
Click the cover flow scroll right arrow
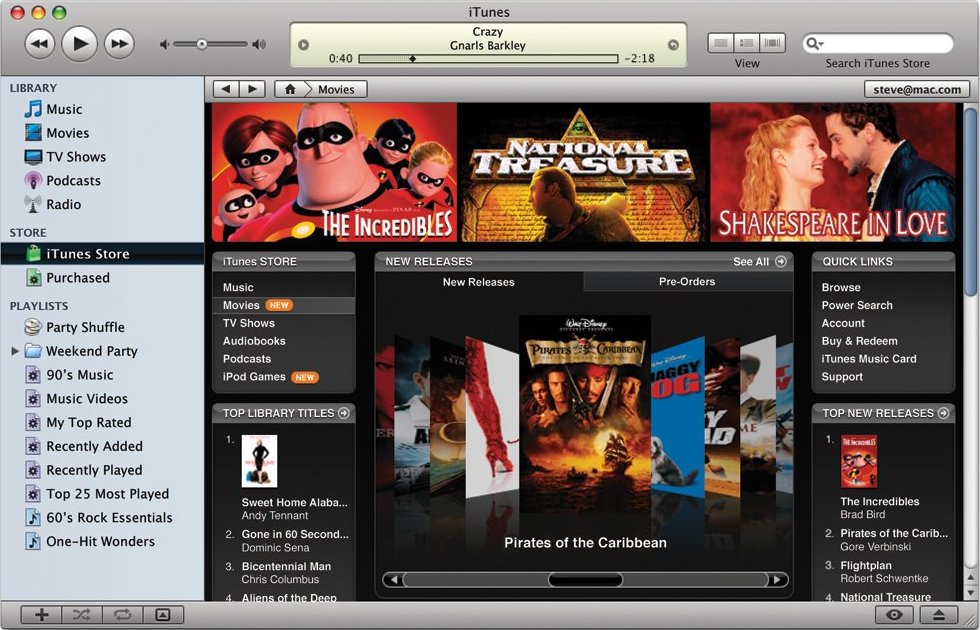pyautogui.click(x=777, y=580)
